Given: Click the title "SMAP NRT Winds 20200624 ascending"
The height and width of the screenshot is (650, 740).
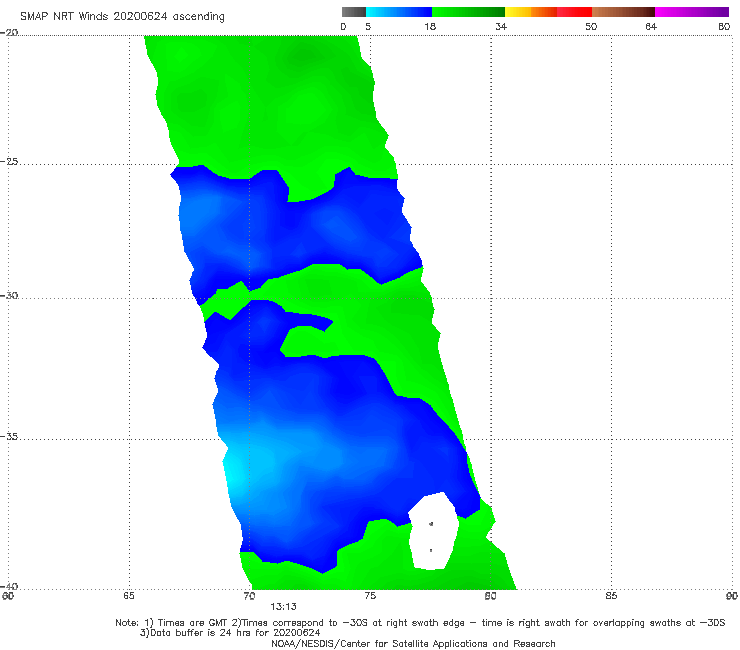Looking at the screenshot, I should pos(122,16).
